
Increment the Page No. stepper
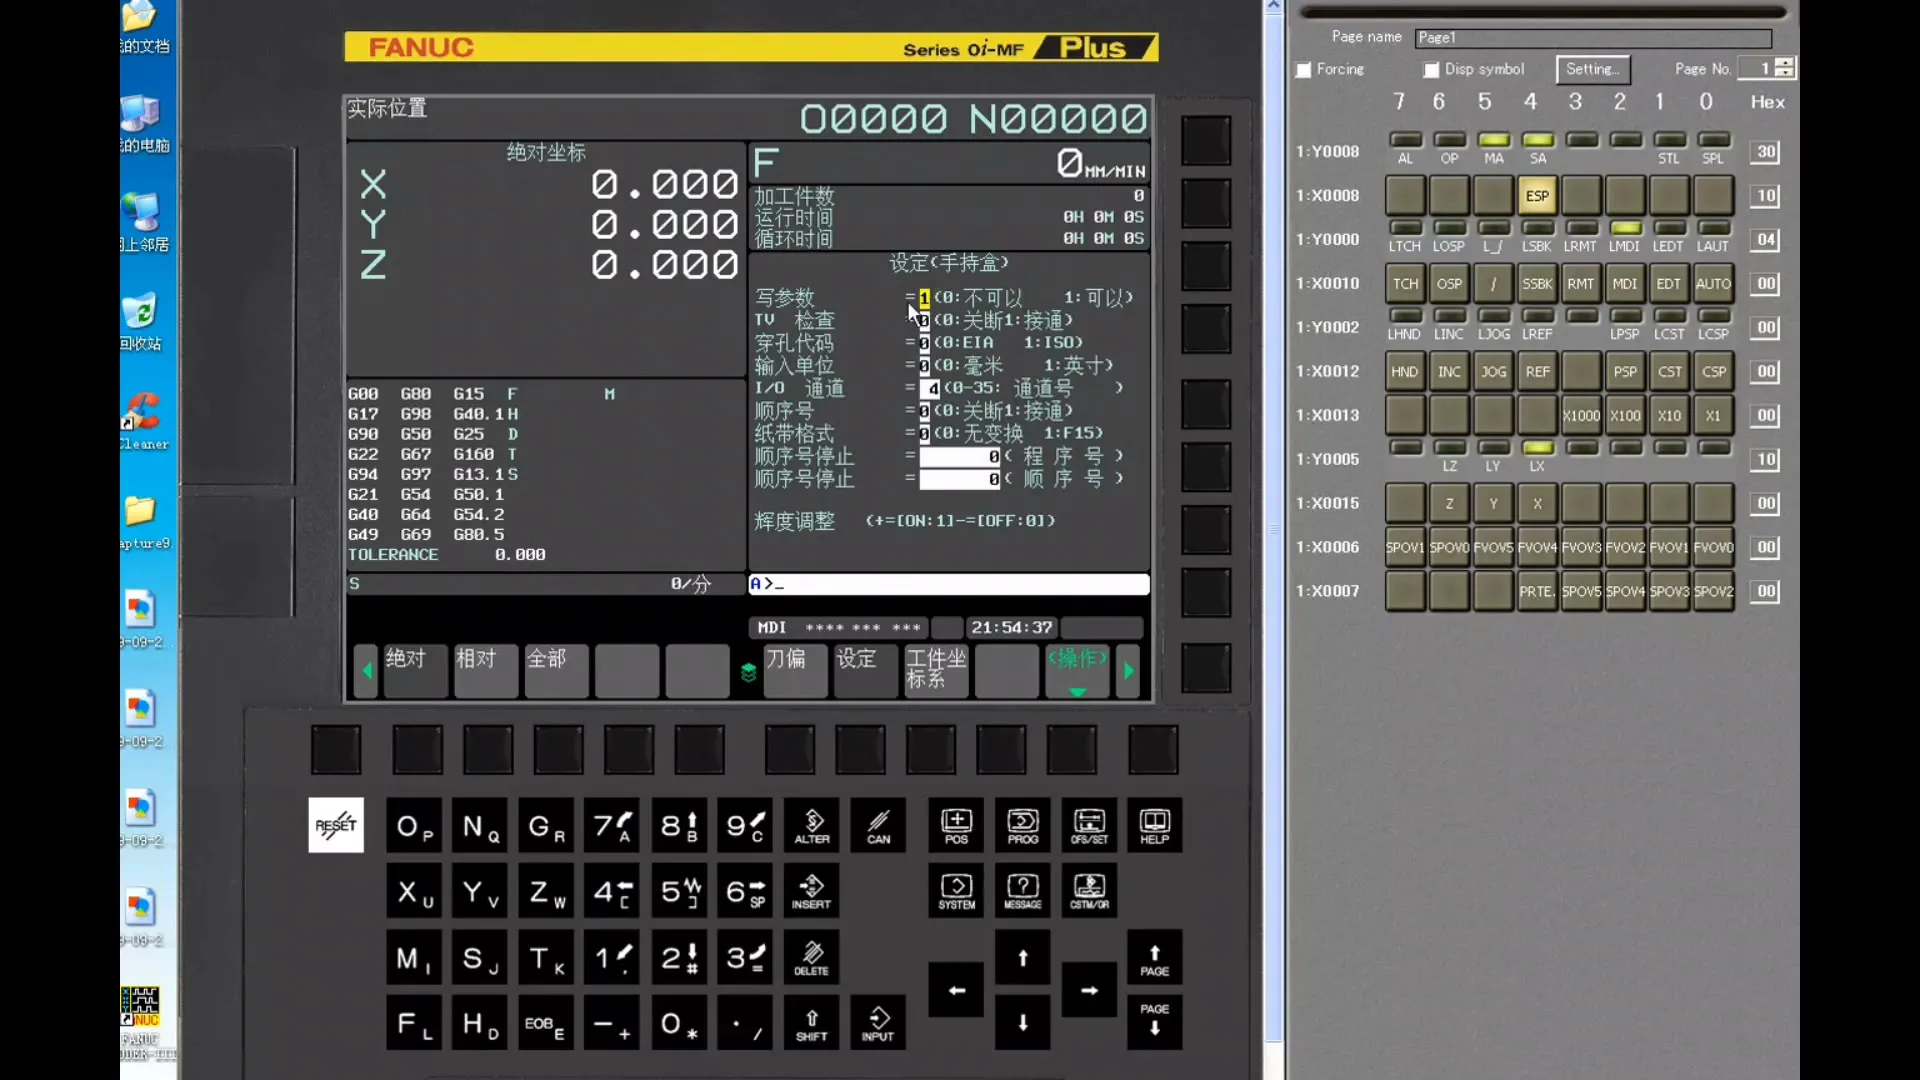tap(1785, 63)
